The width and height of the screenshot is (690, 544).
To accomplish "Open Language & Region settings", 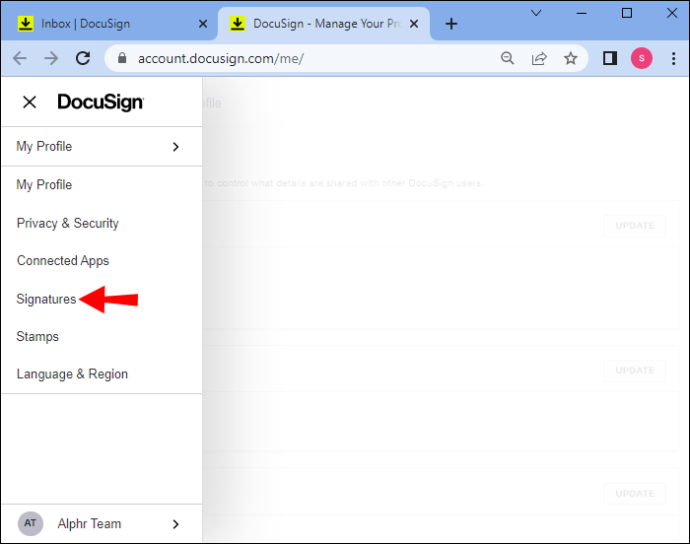I will tap(72, 374).
